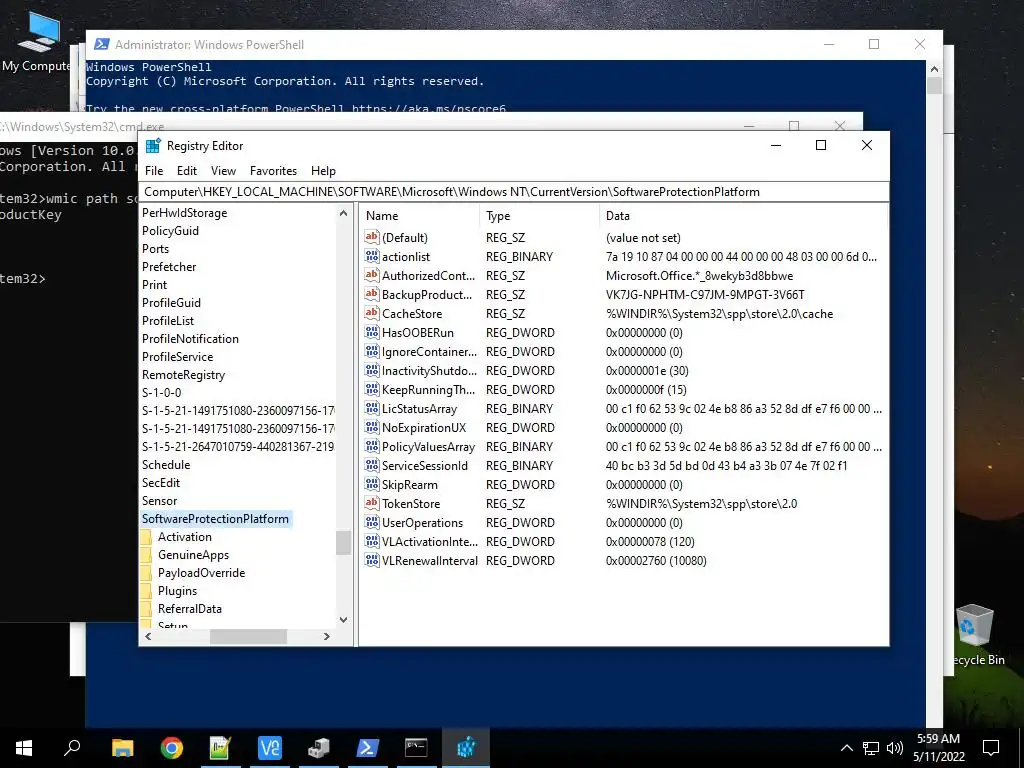The width and height of the screenshot is (1024, 768).
Task: Open File Explorer from the taskbar
Action: 122,748
